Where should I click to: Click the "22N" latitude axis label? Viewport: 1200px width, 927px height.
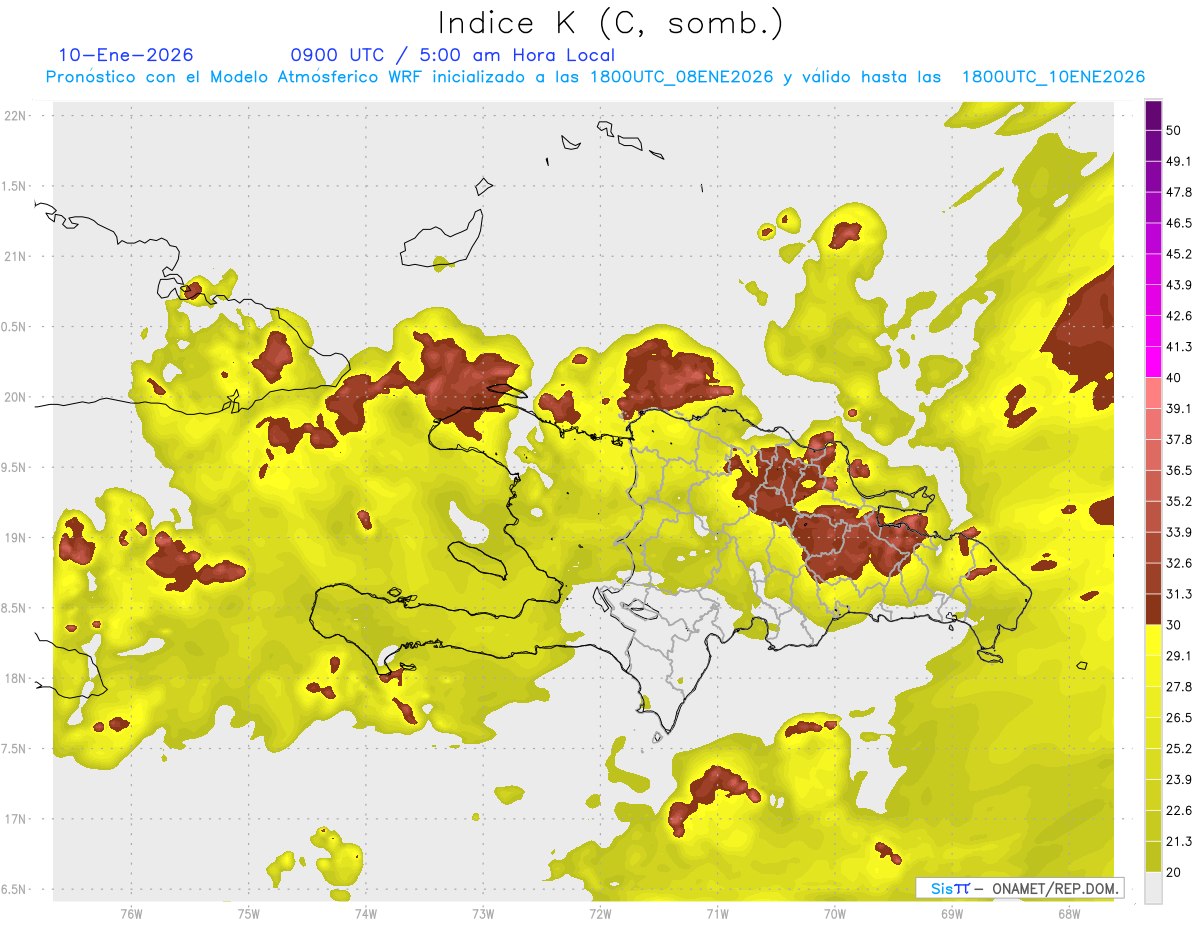pos(14,115)
